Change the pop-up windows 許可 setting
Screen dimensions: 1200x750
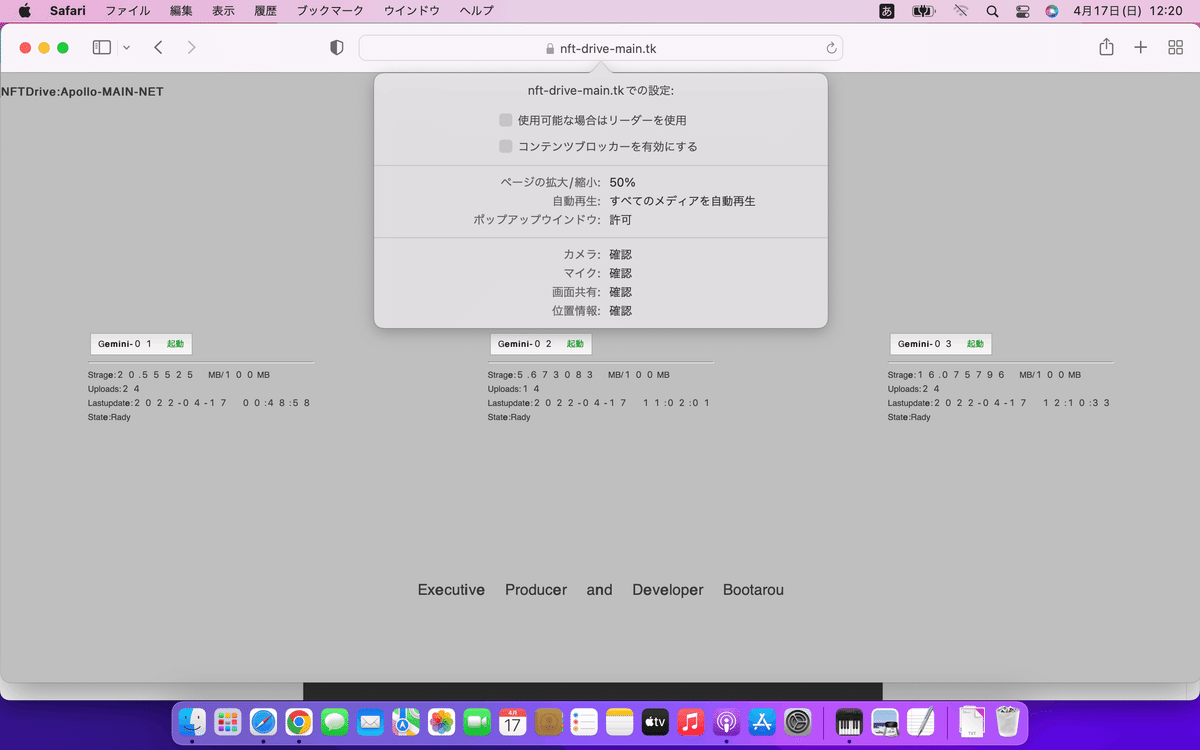click(x=621, y=220)
